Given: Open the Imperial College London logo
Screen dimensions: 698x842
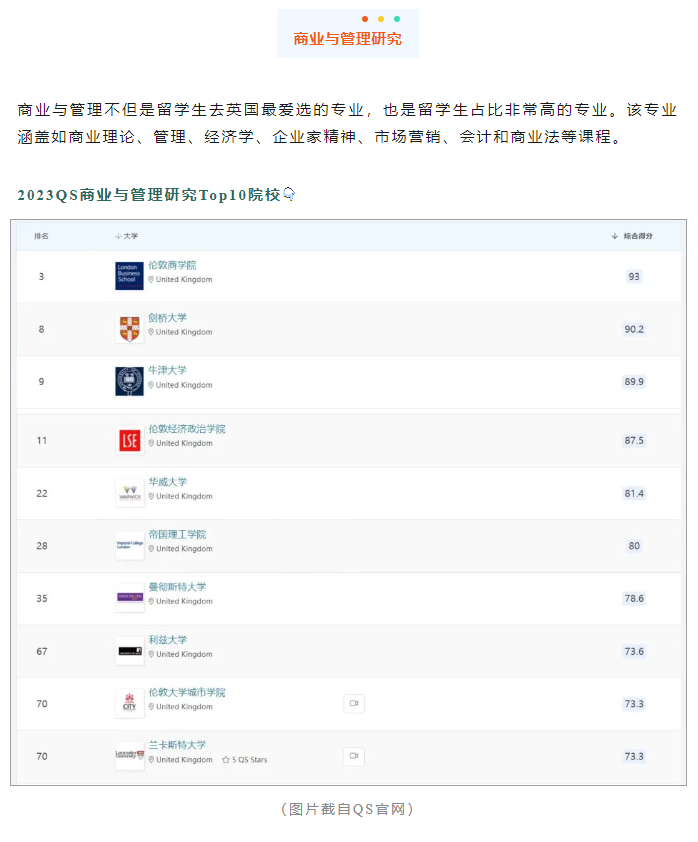Looking at the screenshot, I should click(x=129, y=546).
